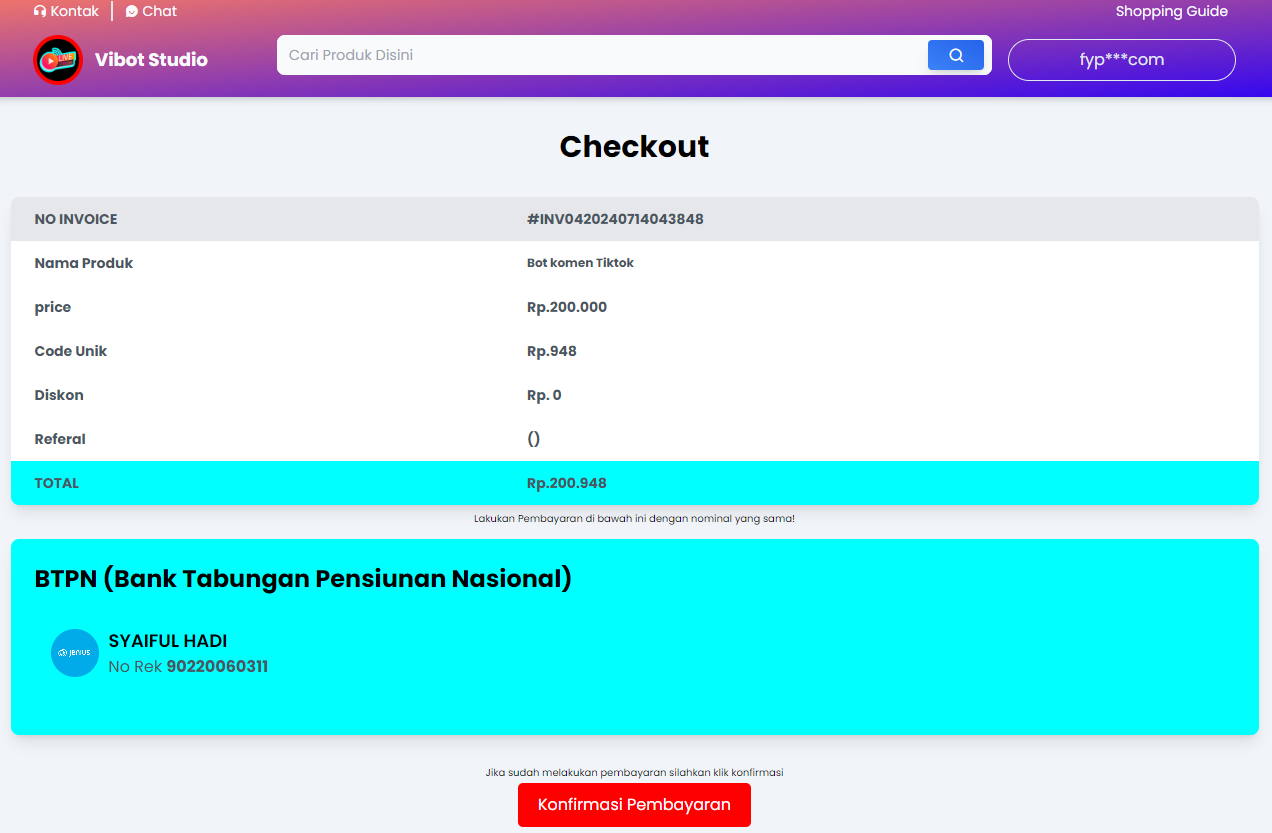Click the Jenius bank logo
Viewport: 1272px width, 833px height.
coord(75,653)
